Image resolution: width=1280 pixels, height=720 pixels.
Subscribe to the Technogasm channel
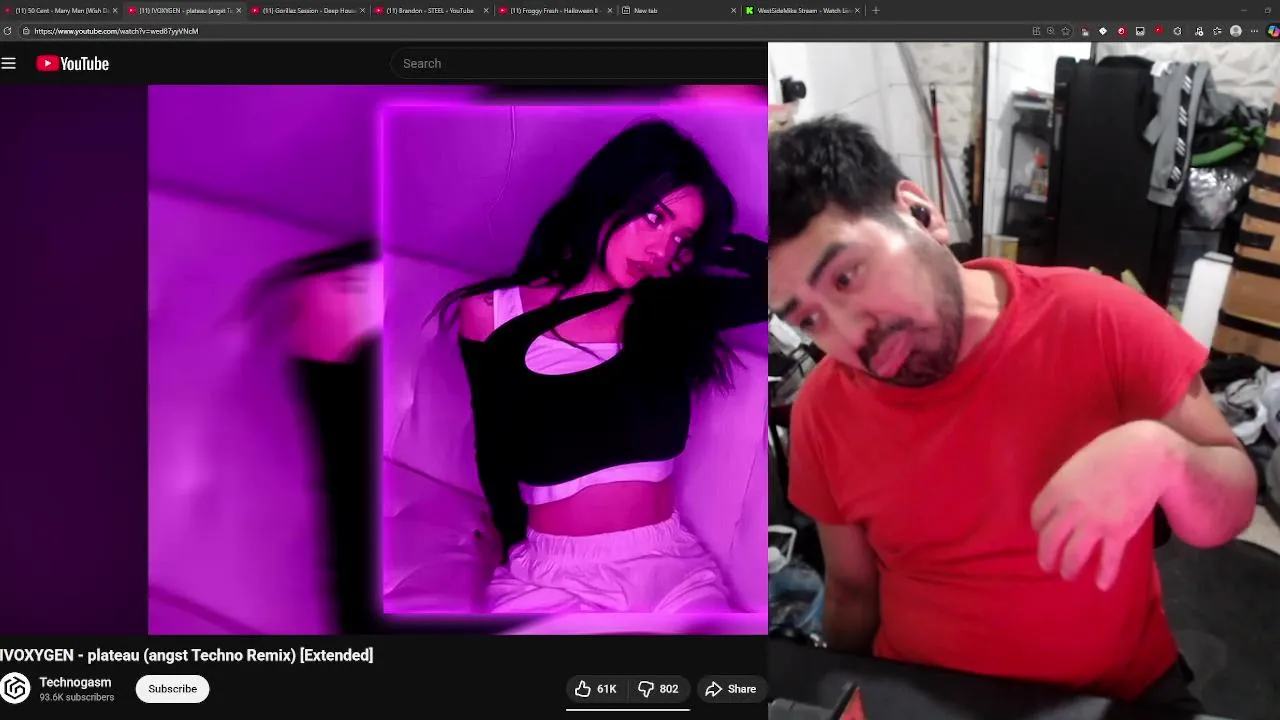pos(172,689)
